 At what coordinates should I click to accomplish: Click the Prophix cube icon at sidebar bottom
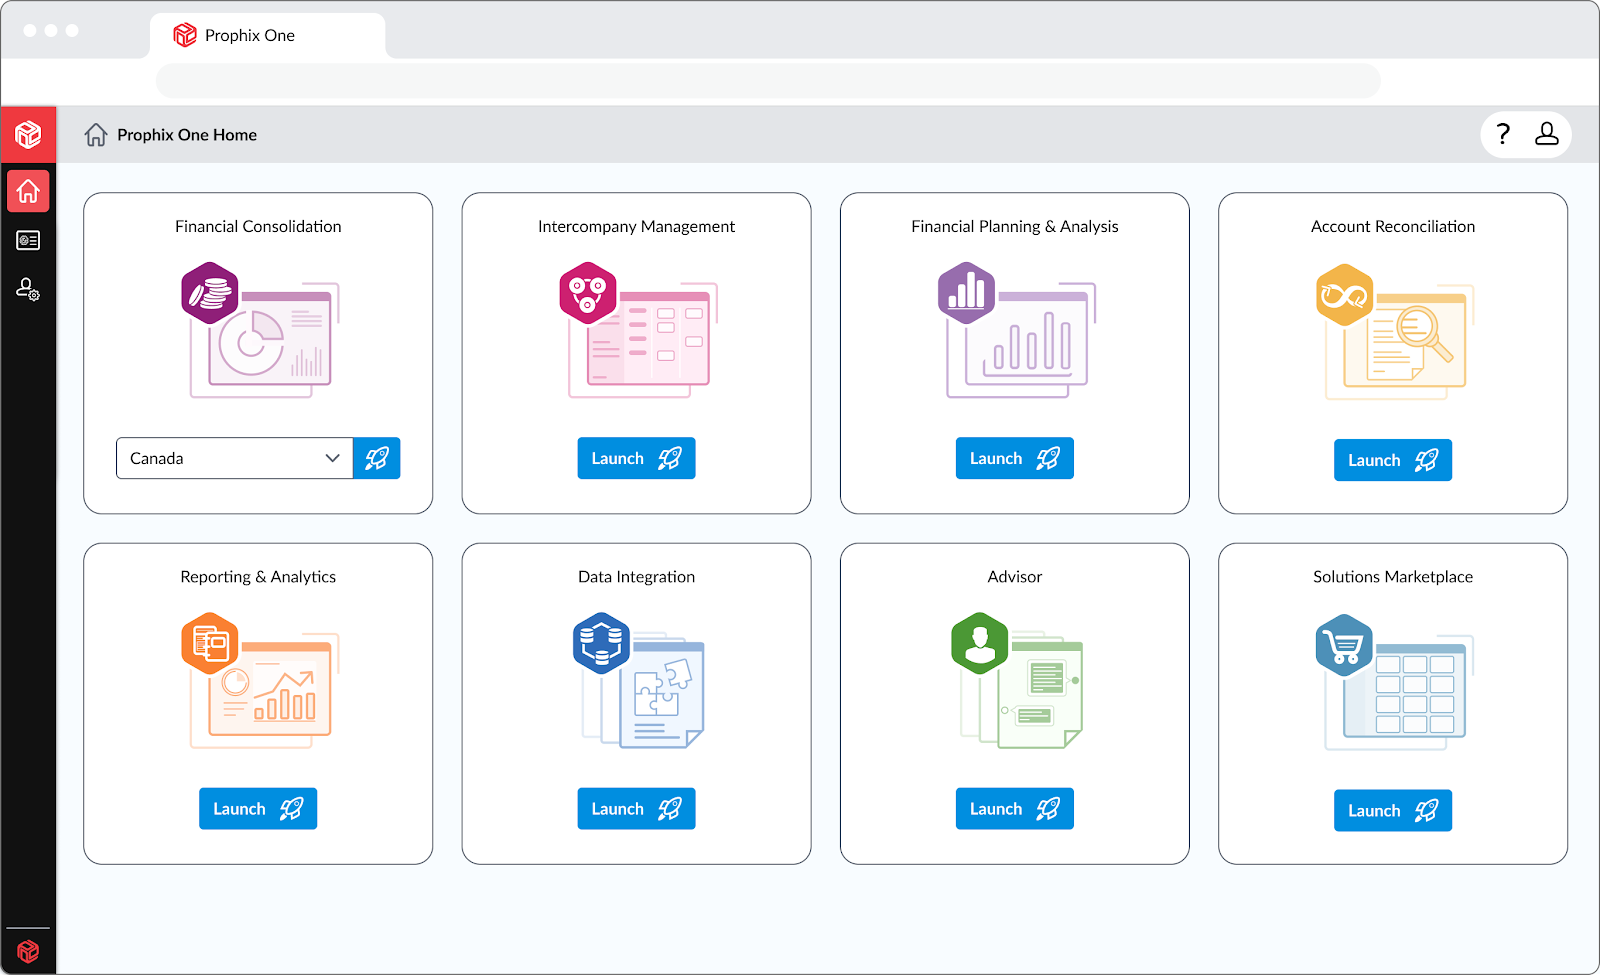point(28,951)
